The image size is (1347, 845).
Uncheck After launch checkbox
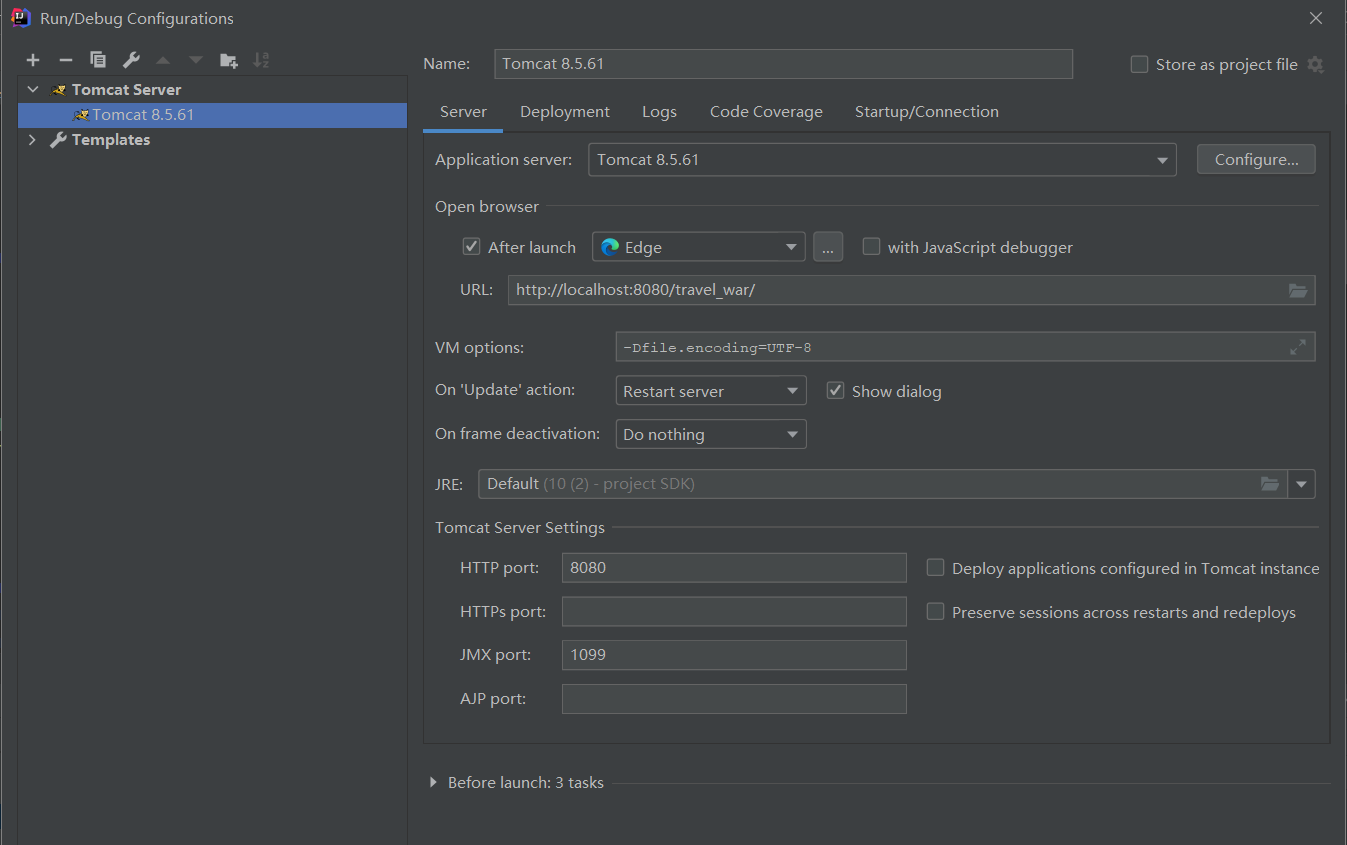[x=471, y=246]
